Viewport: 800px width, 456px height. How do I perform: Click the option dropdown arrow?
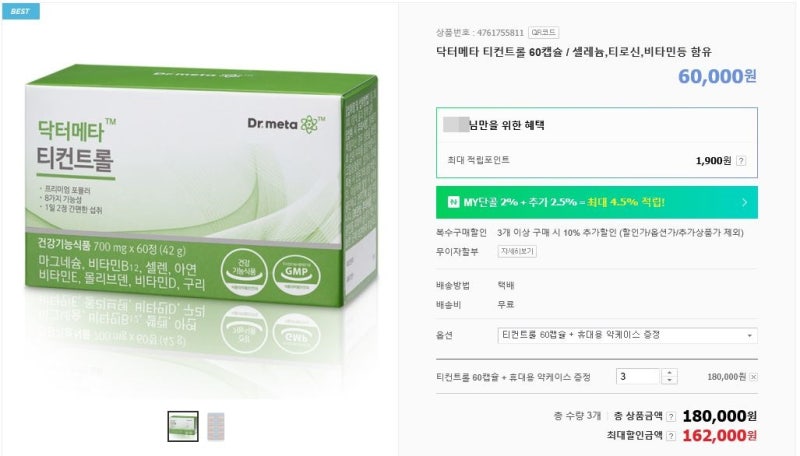tap(749, 336)
